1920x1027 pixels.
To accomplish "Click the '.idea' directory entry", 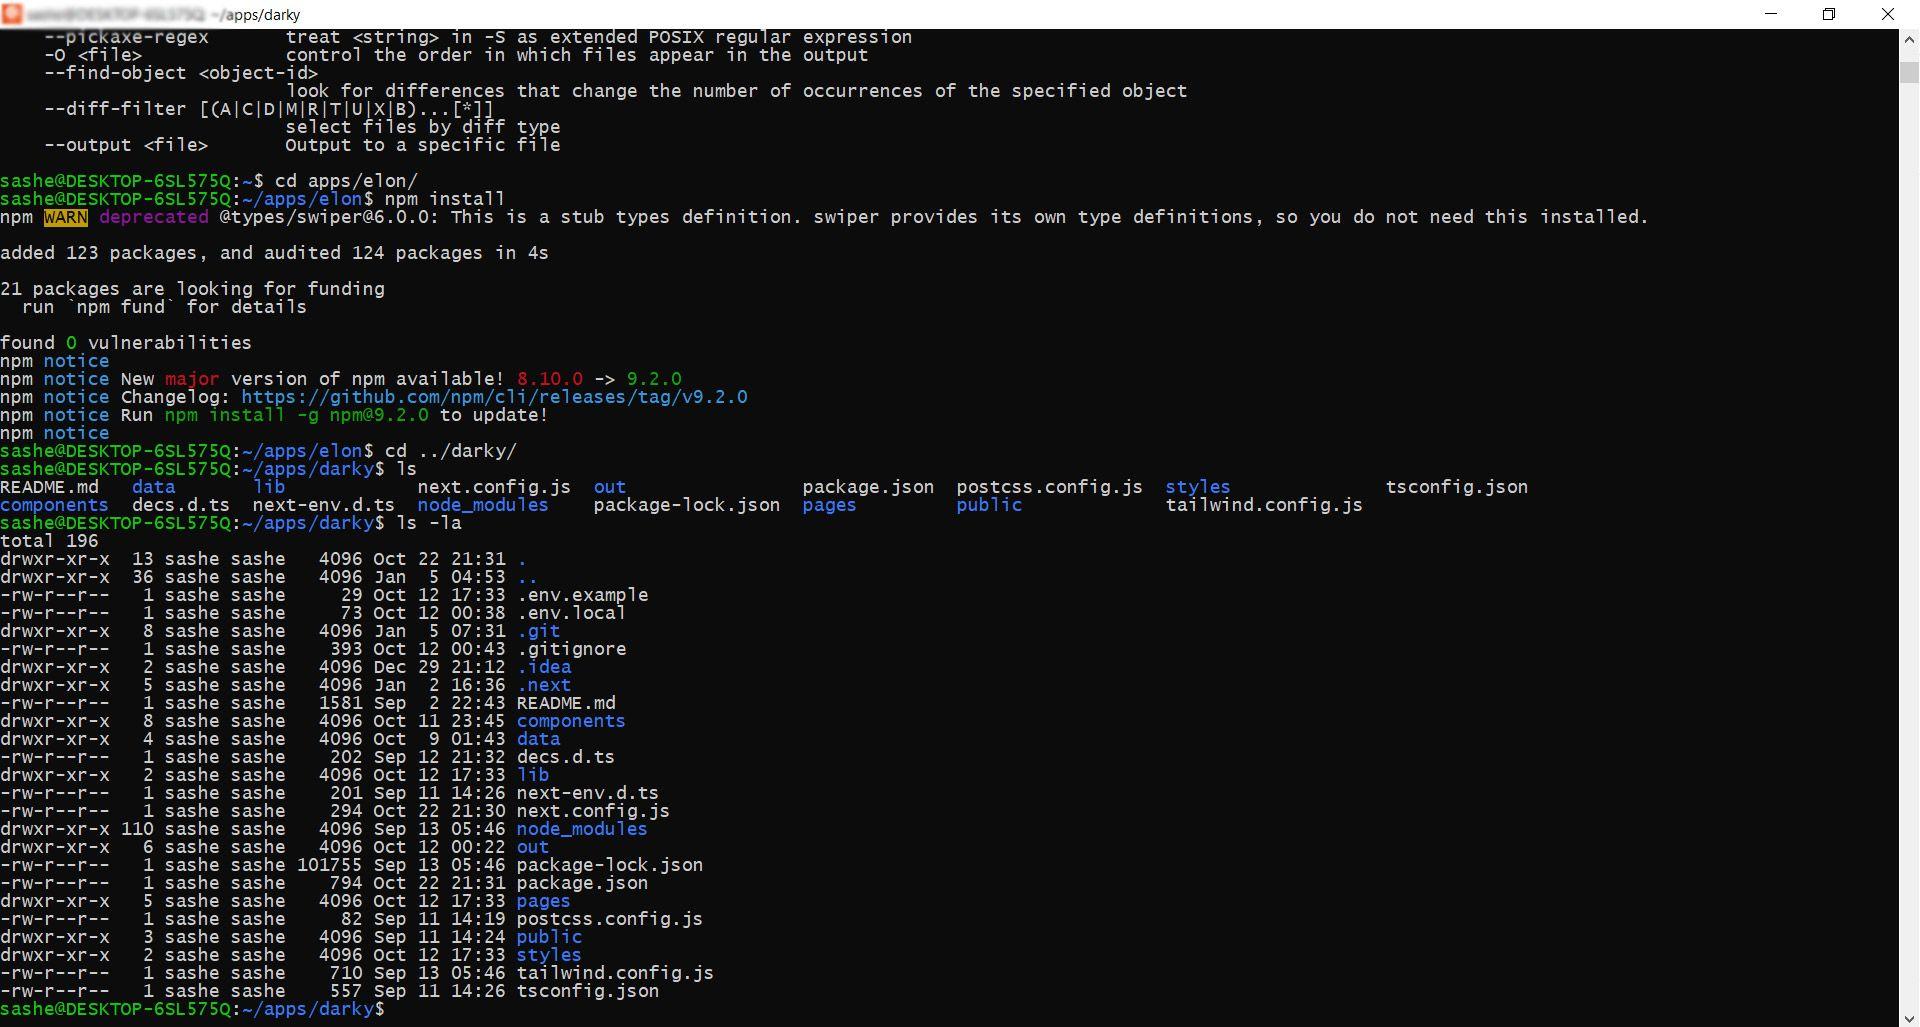I will [544, 667].
